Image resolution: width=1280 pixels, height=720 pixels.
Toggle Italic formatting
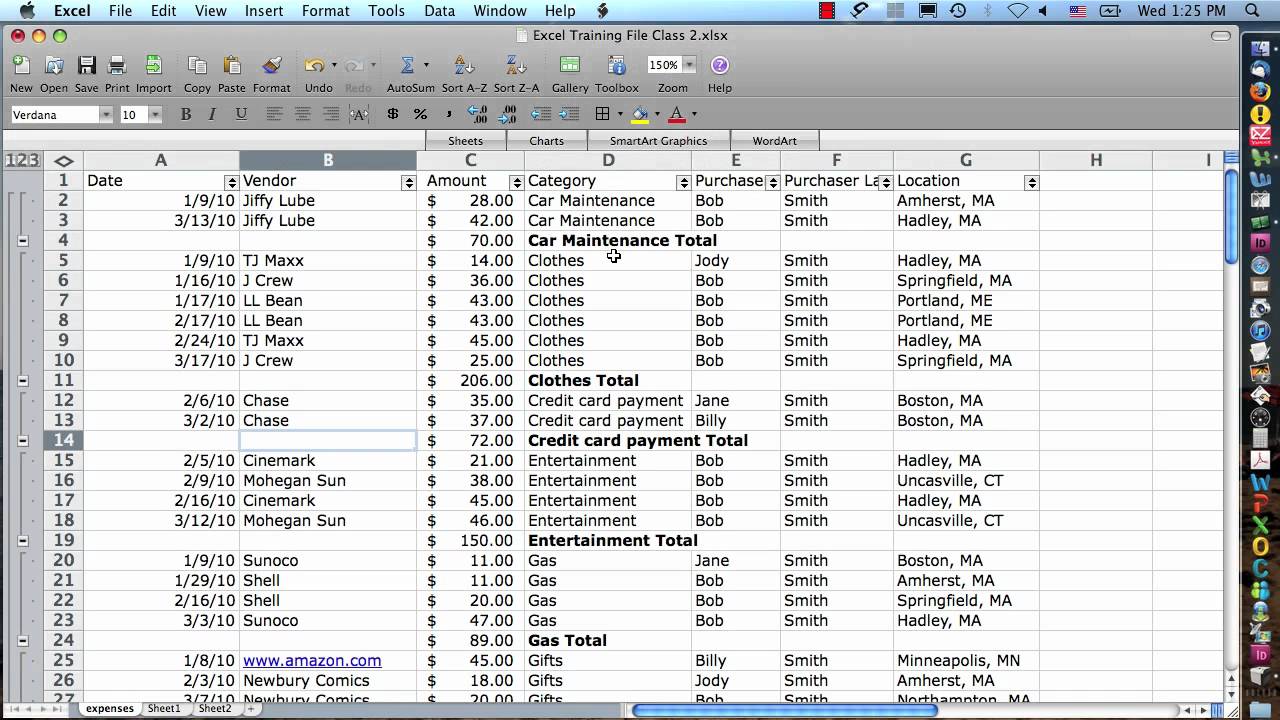pos(212,115)
